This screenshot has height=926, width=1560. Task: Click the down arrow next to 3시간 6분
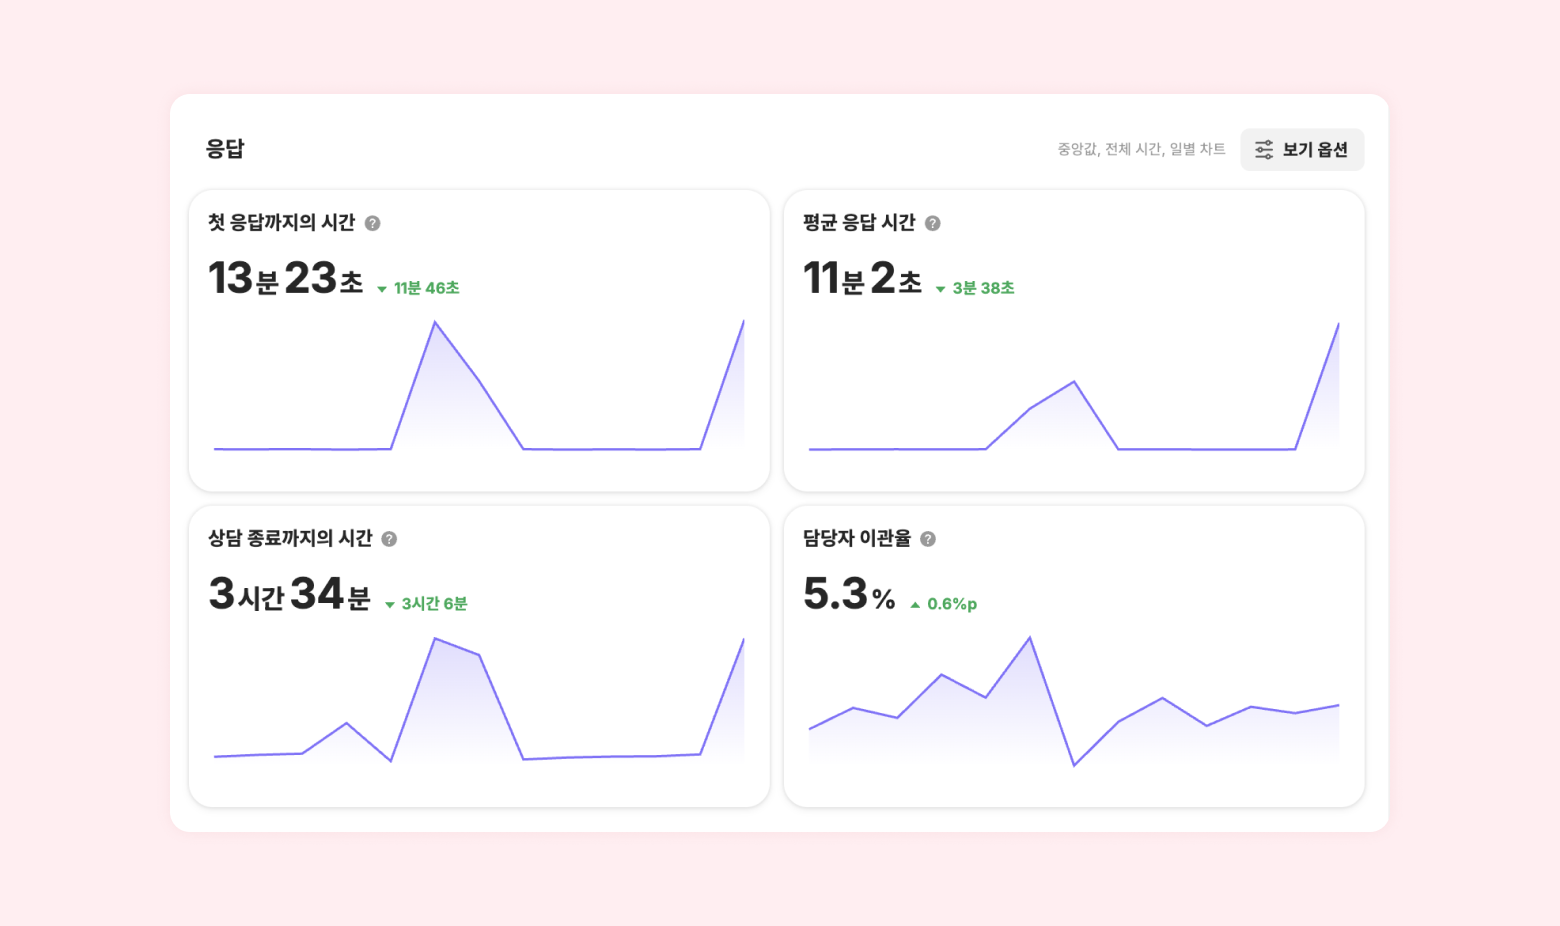pyautogui.click(x=390, y=605)
